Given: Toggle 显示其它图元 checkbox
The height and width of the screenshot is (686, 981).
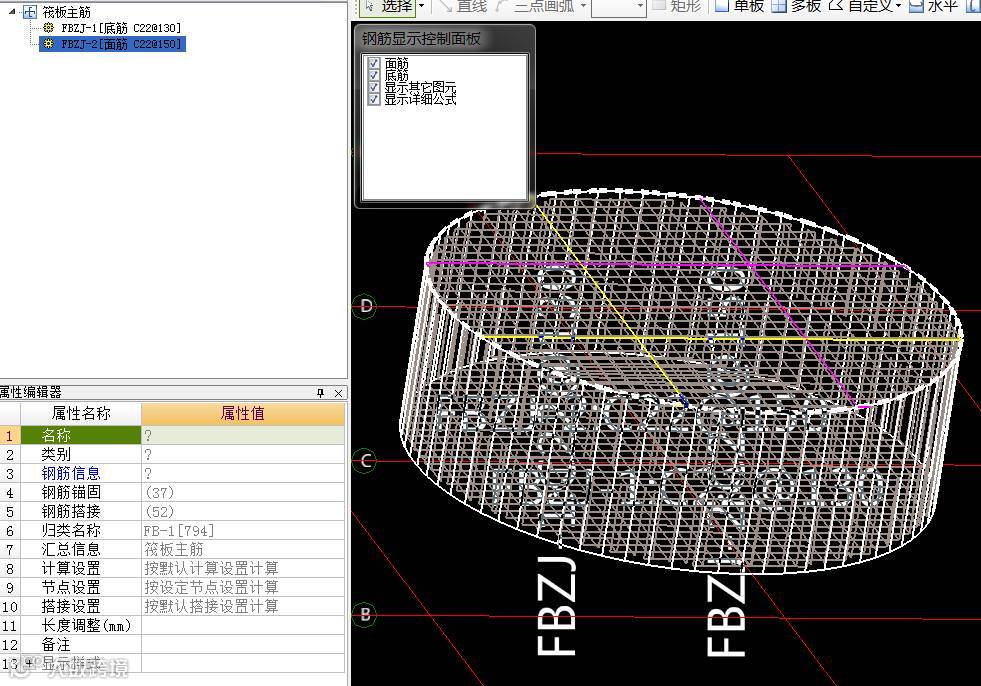Looking at the screenshot, I should 374,88.
